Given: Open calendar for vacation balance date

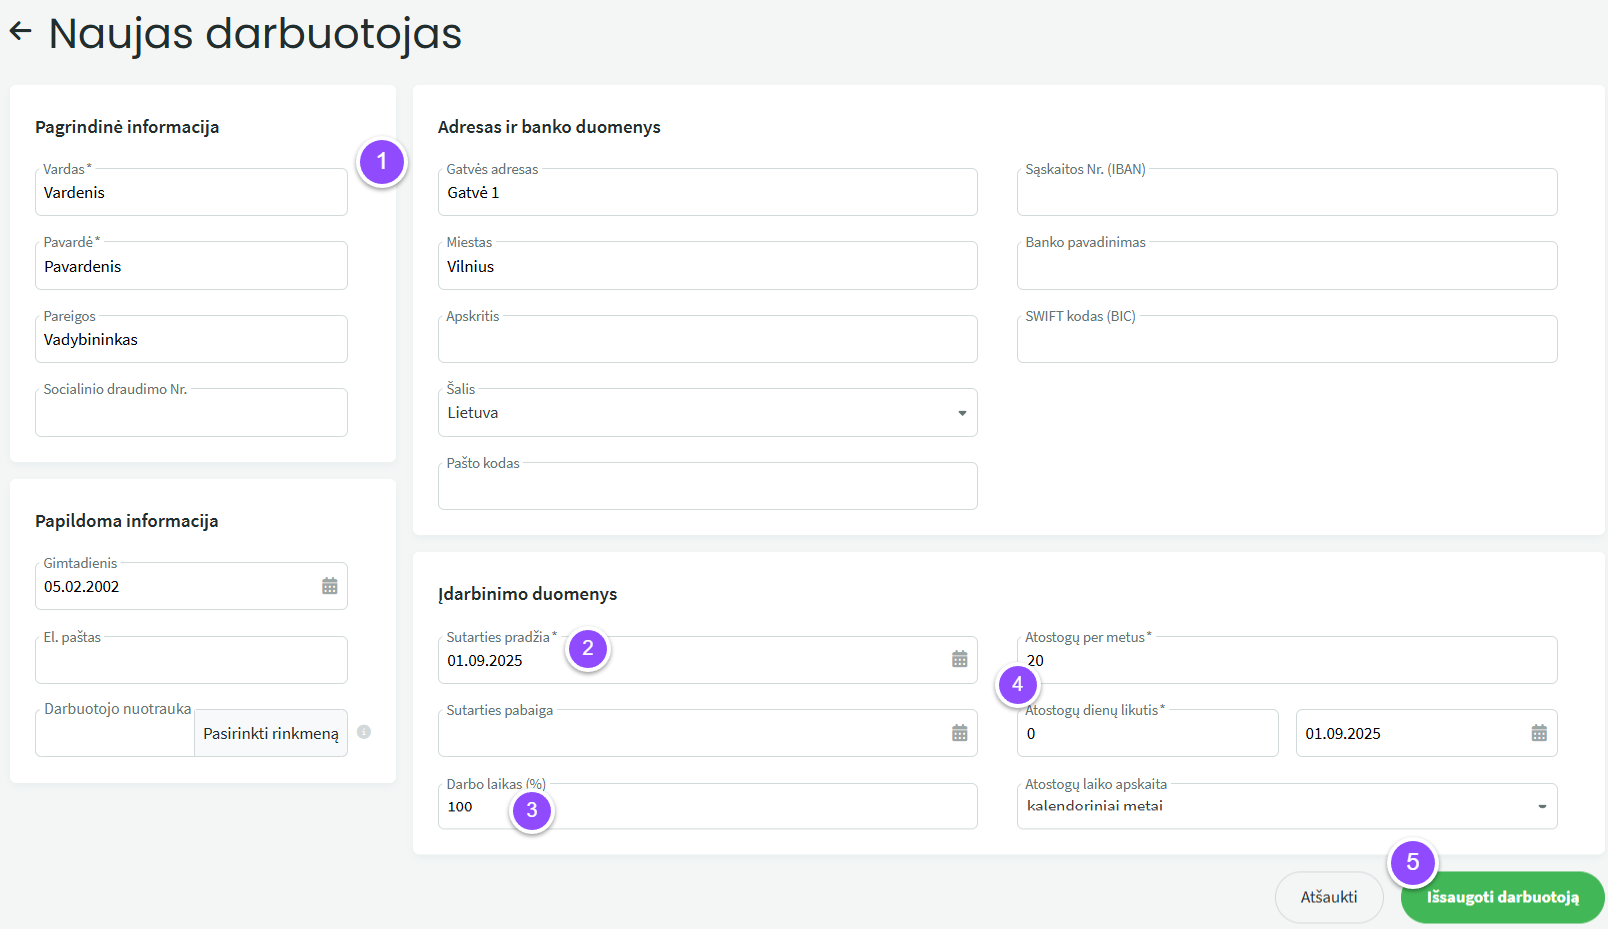Looking at the screenshot, I should [1538, 733].
